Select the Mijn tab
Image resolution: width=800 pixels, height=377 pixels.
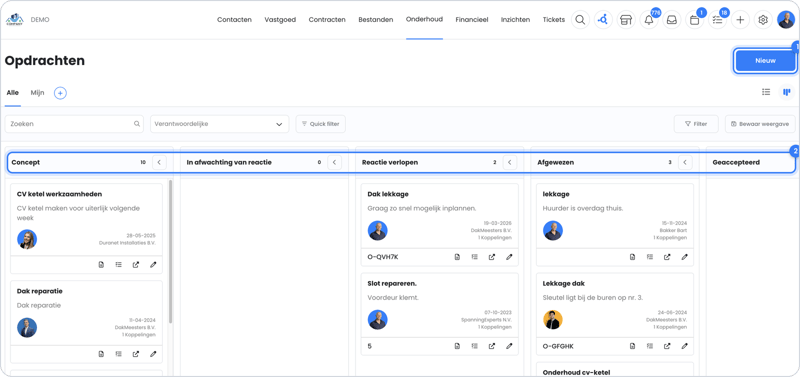click(x=37, y=93)
